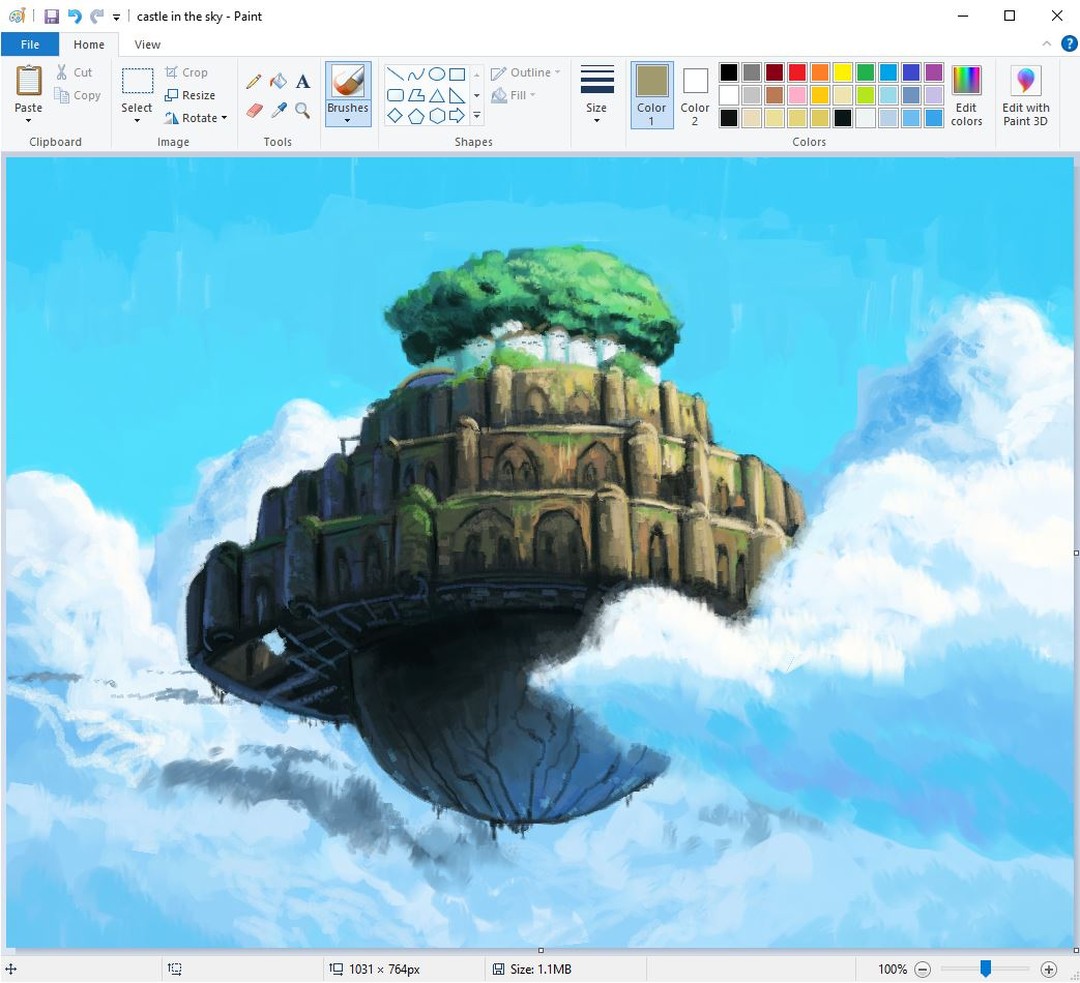1080x983 pixels.
Task: Click the Crop button
Action: tap(186, 72)
